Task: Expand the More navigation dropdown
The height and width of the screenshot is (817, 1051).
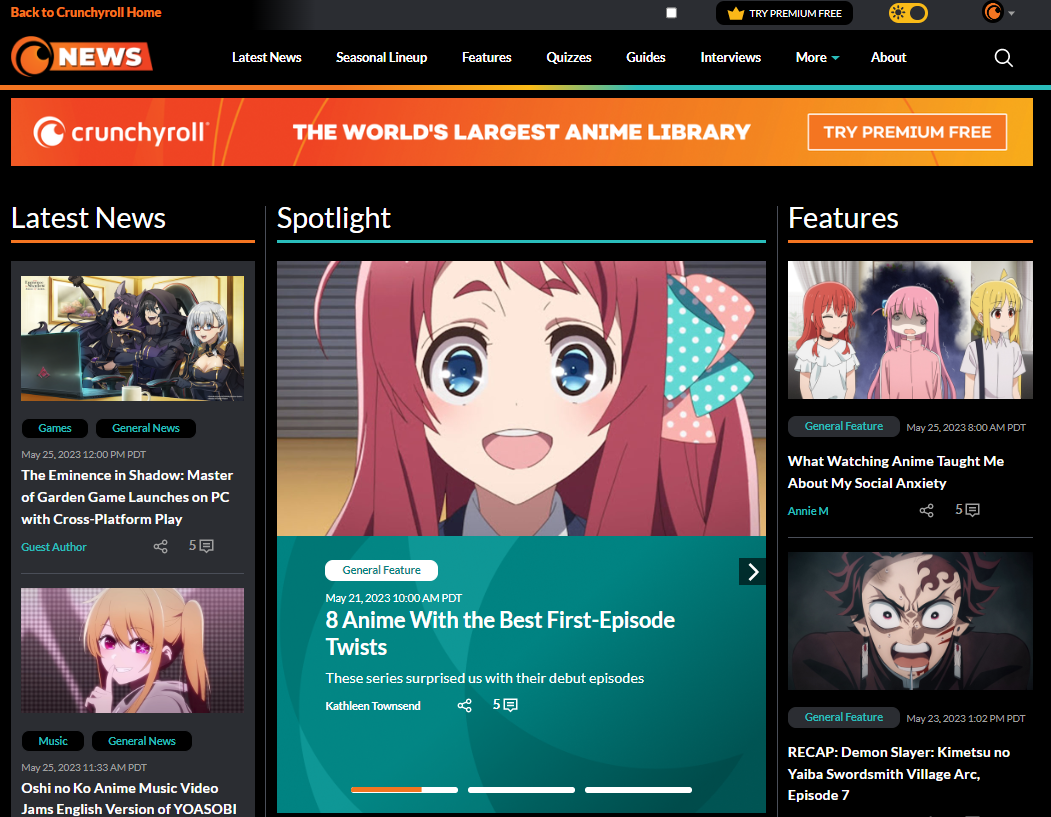Action: click(817, 58)
